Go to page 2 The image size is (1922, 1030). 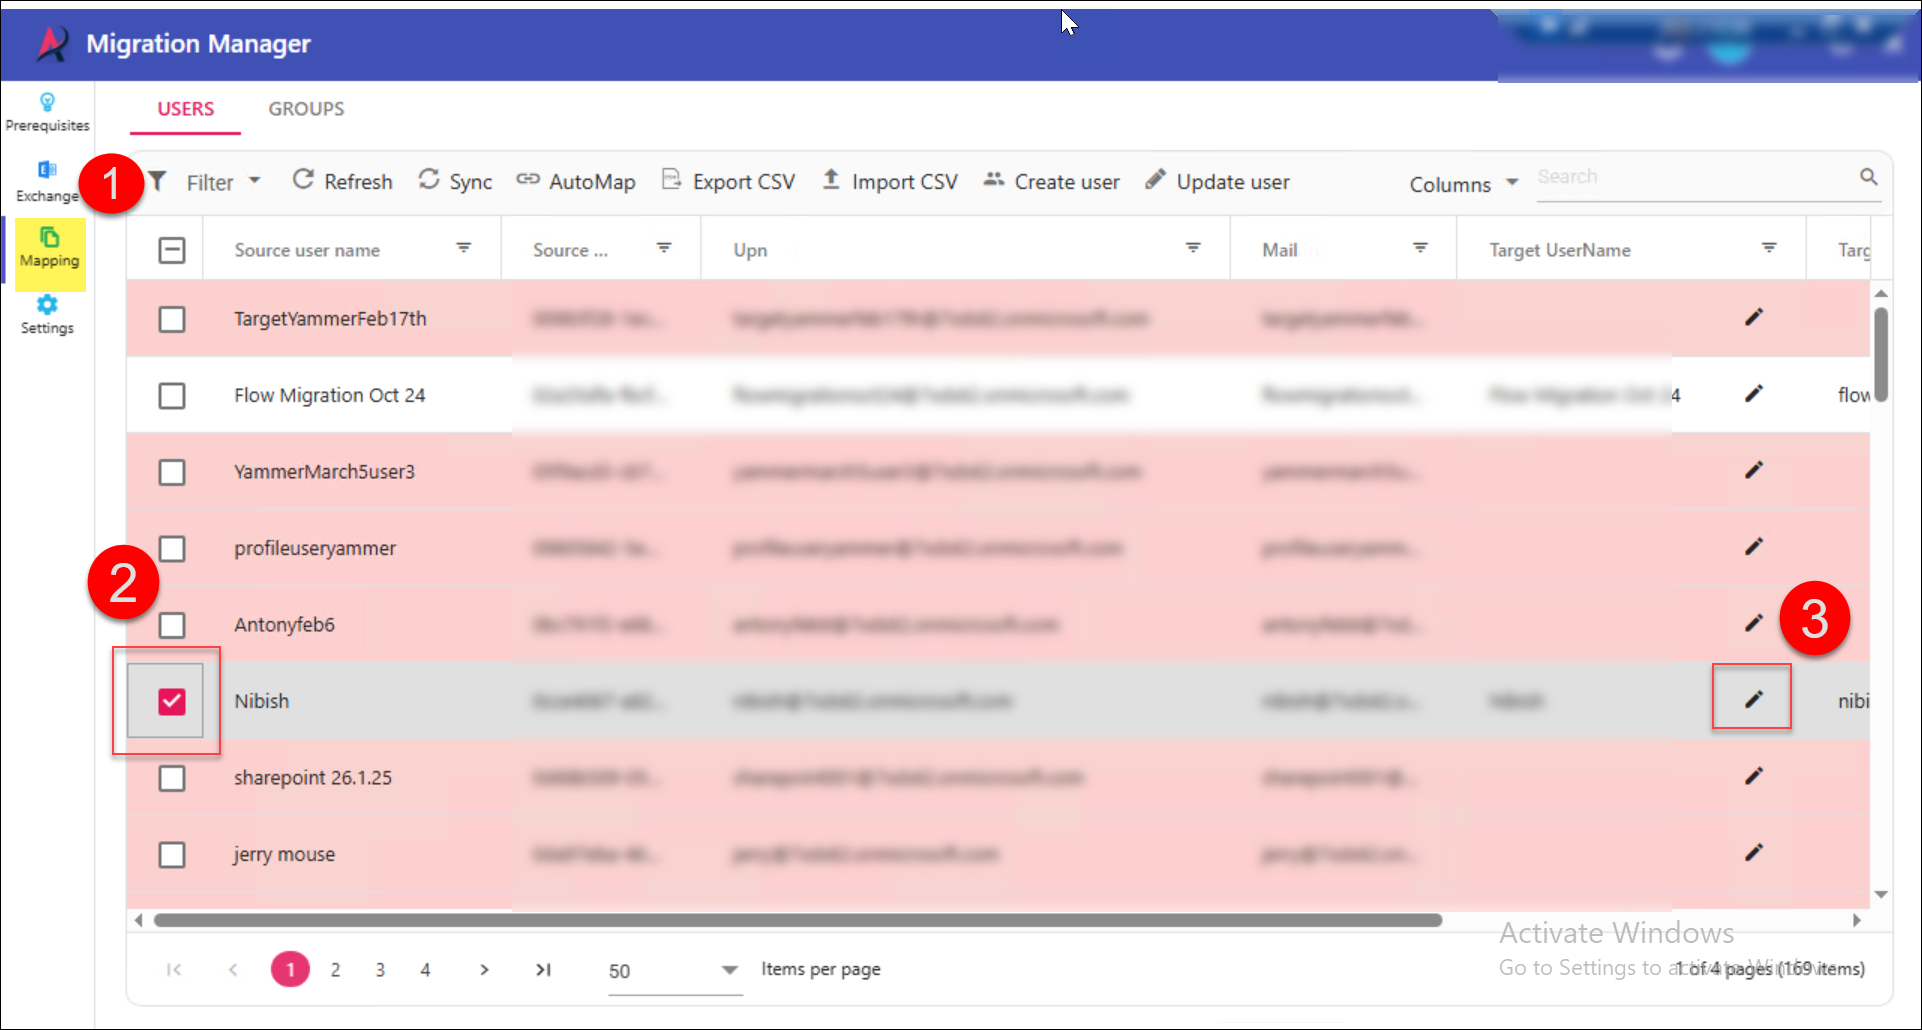pos(335,969)
